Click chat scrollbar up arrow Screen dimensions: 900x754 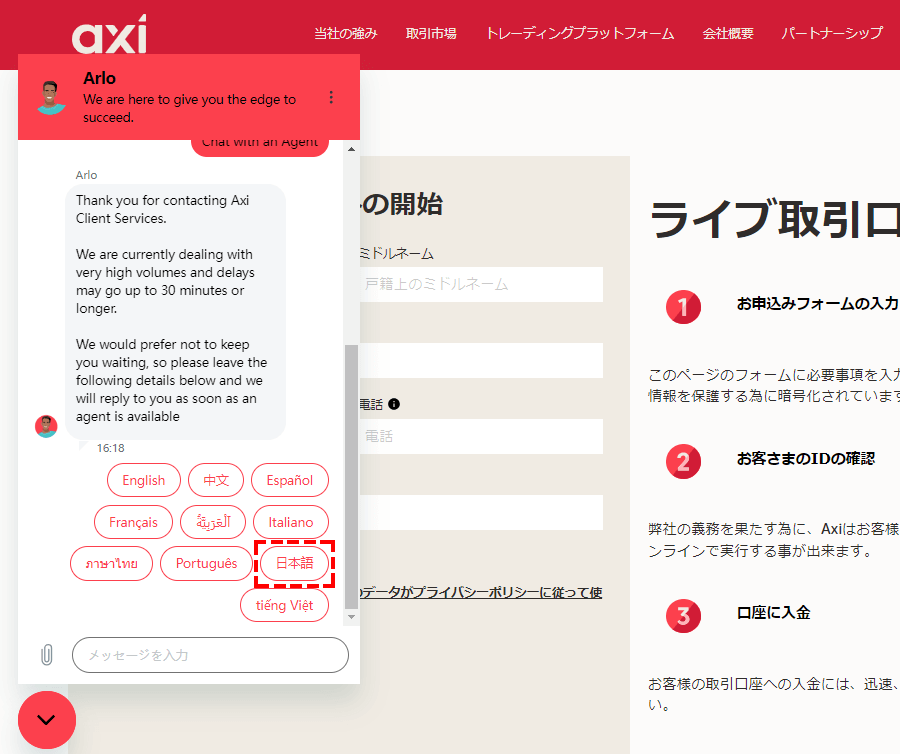(351, 149)
